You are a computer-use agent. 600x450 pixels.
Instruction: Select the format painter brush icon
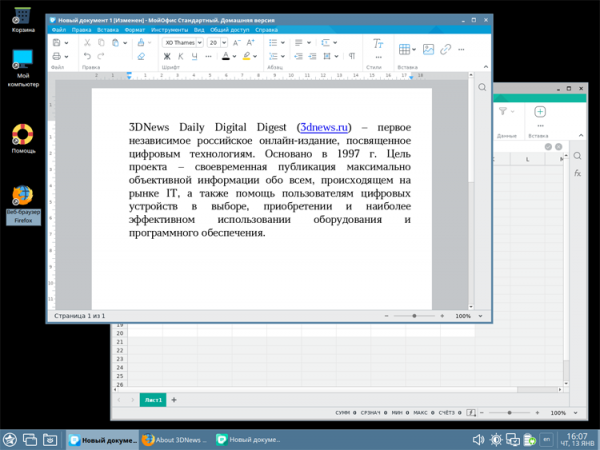click(x=141, y=42)
